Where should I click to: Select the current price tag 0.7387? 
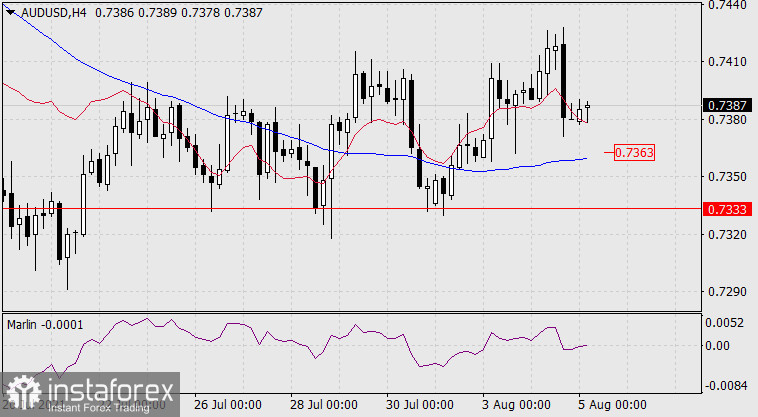click(x=723, y=105)
